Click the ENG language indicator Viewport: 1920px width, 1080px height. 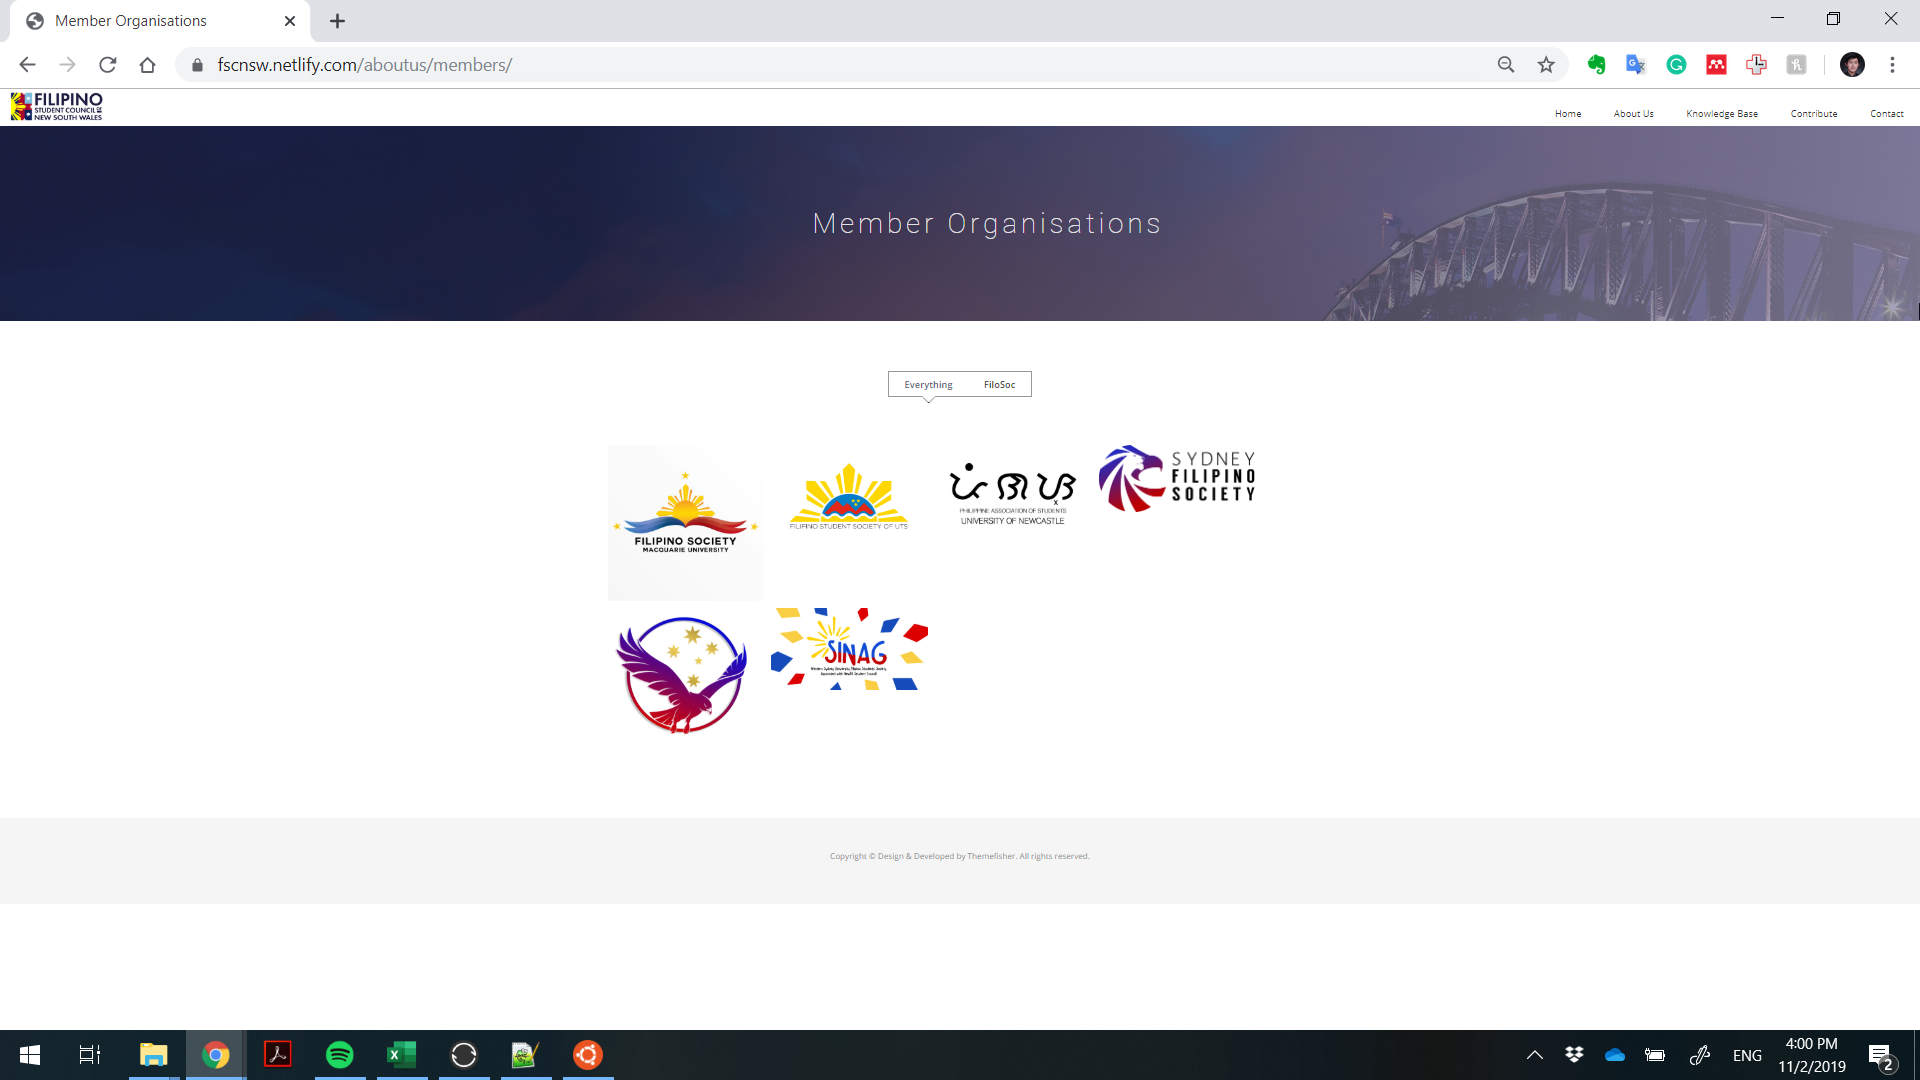(x=1747, y=1056)
